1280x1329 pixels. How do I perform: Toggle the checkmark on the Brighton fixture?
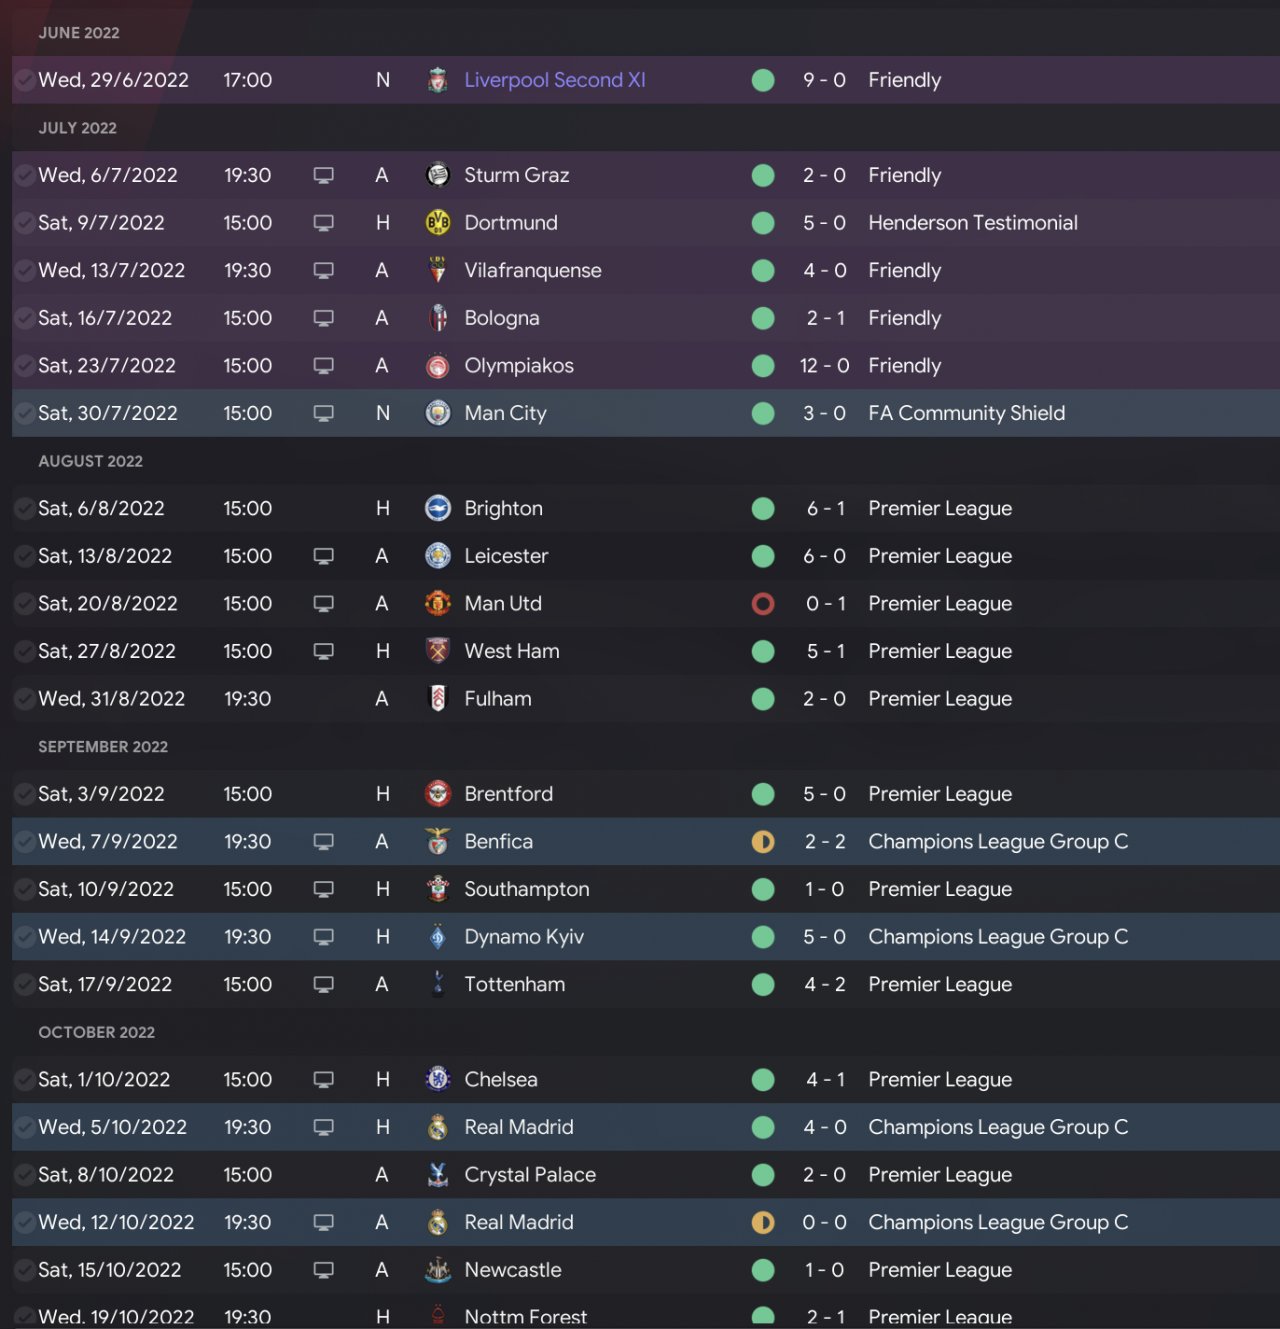coord(24,509)
